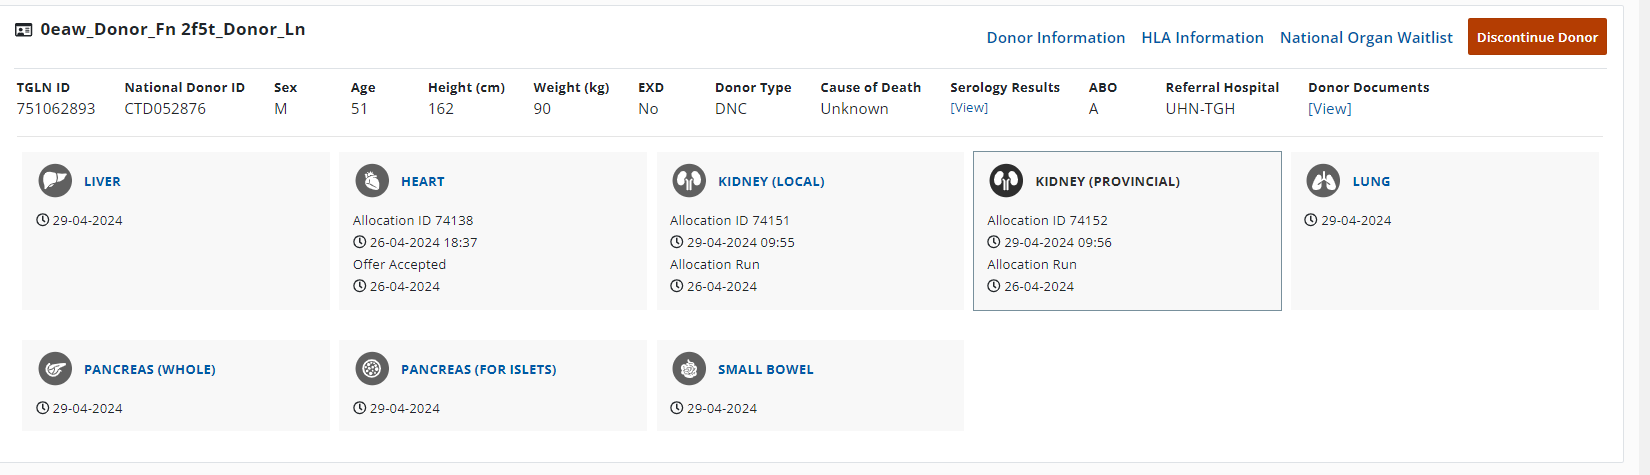Click the Heart organ icon
1650x475 pixels.
click(x=372, y=181)
